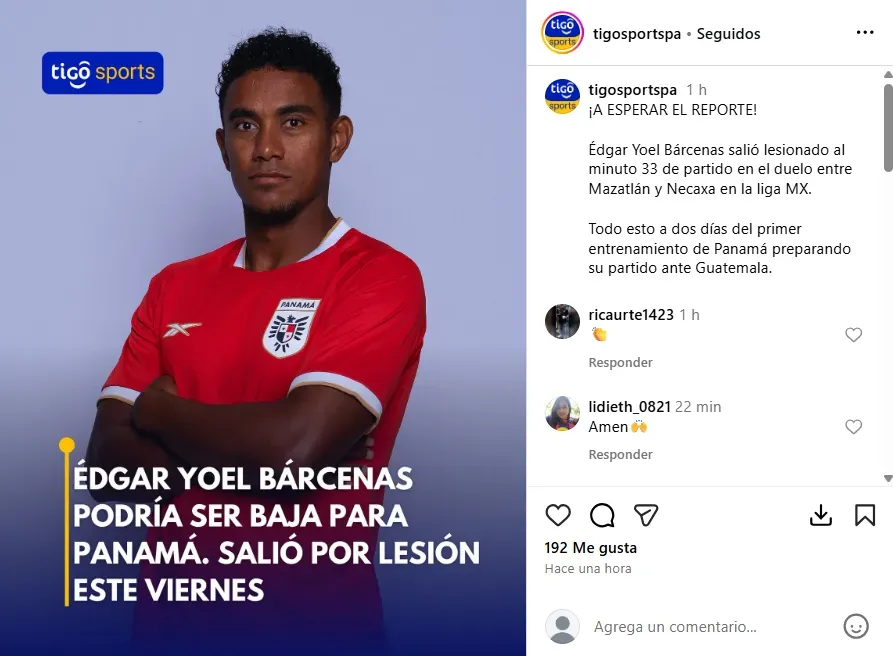
Task: Open the tigosportspa username link in the header
Action: coord(637,34)
